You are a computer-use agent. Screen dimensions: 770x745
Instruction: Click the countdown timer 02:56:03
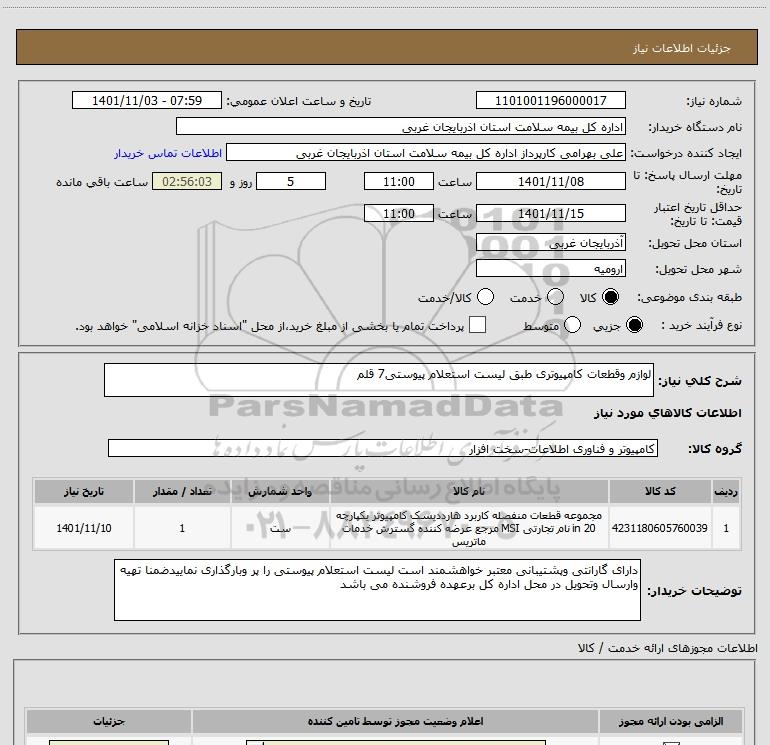(x=187, y=182)
